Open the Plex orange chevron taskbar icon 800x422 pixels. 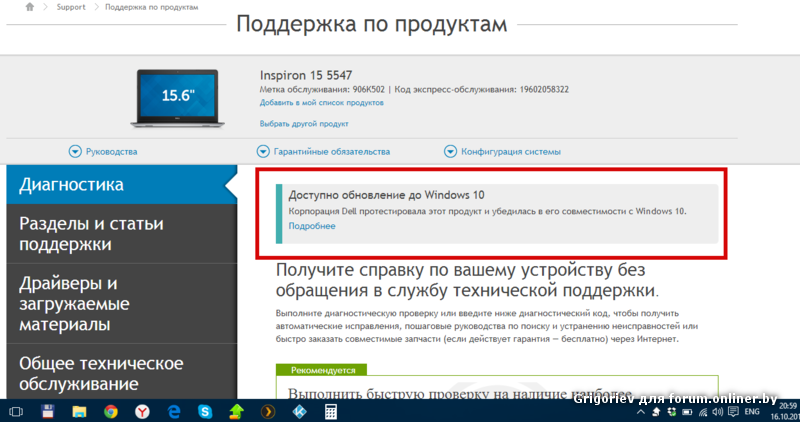click(x=268, y=411)
